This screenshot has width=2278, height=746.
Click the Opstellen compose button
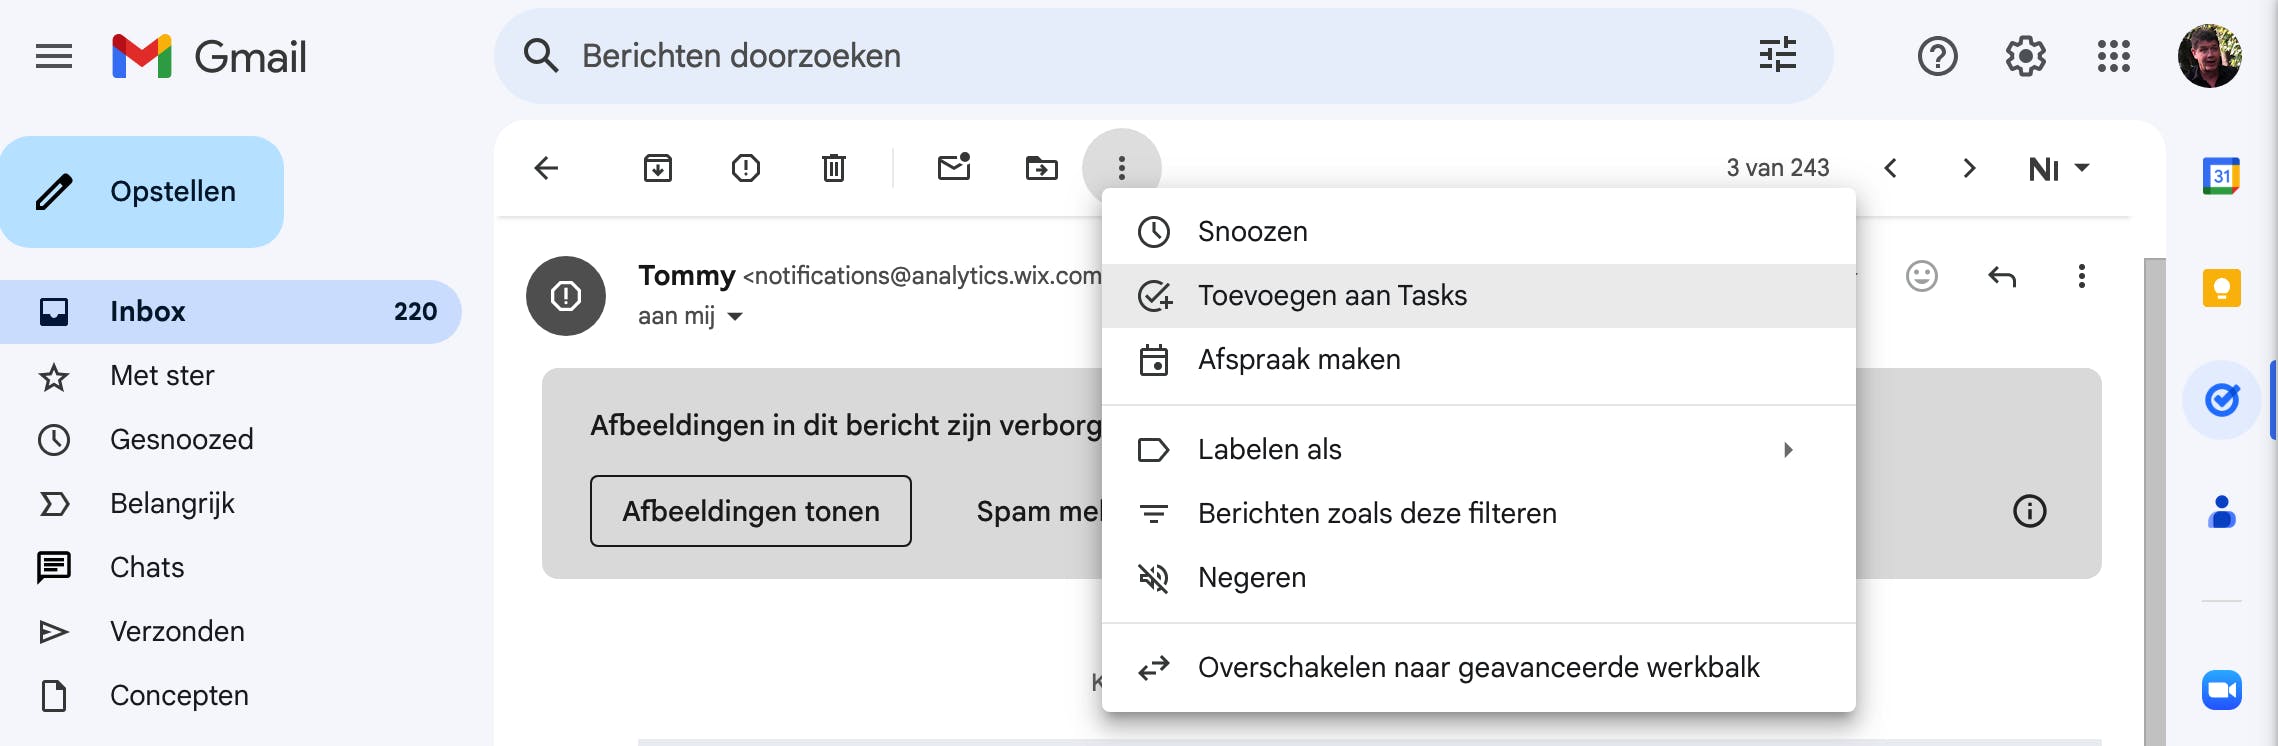point(143,192)
